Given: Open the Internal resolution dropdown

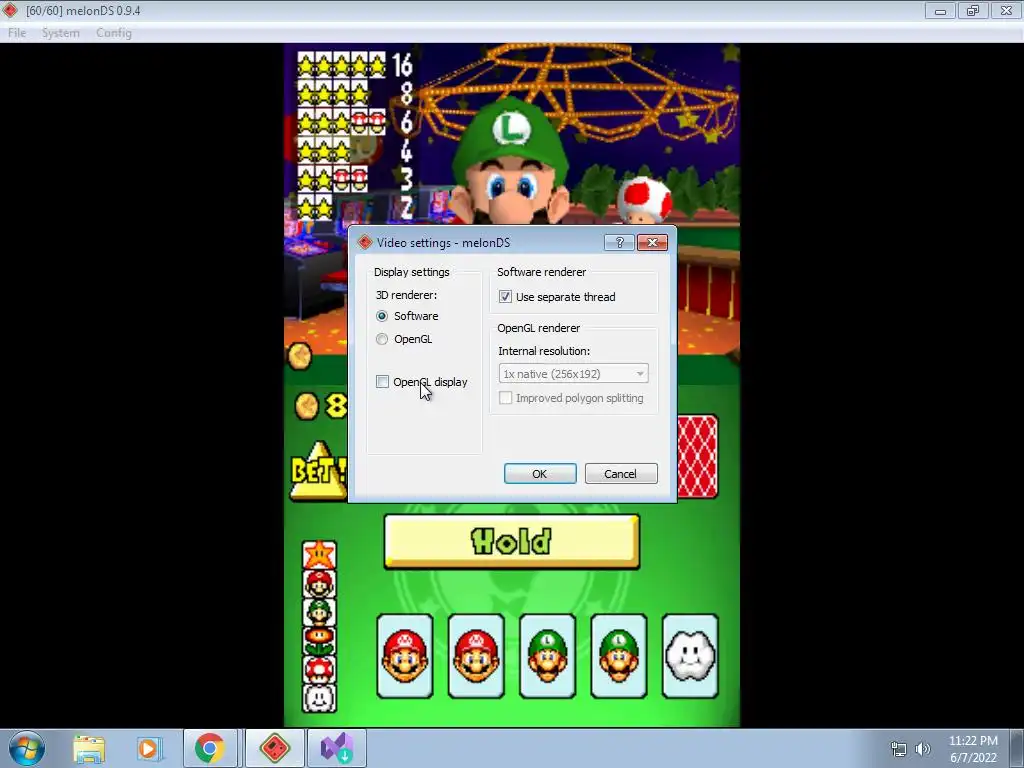Looking at the screenshot, I should (x=573, y=374).
